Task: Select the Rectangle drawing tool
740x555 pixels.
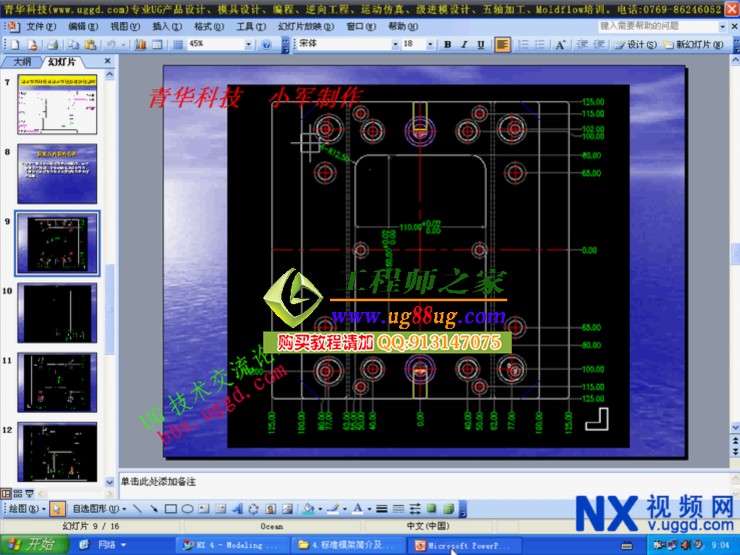Action: point(171,509)
